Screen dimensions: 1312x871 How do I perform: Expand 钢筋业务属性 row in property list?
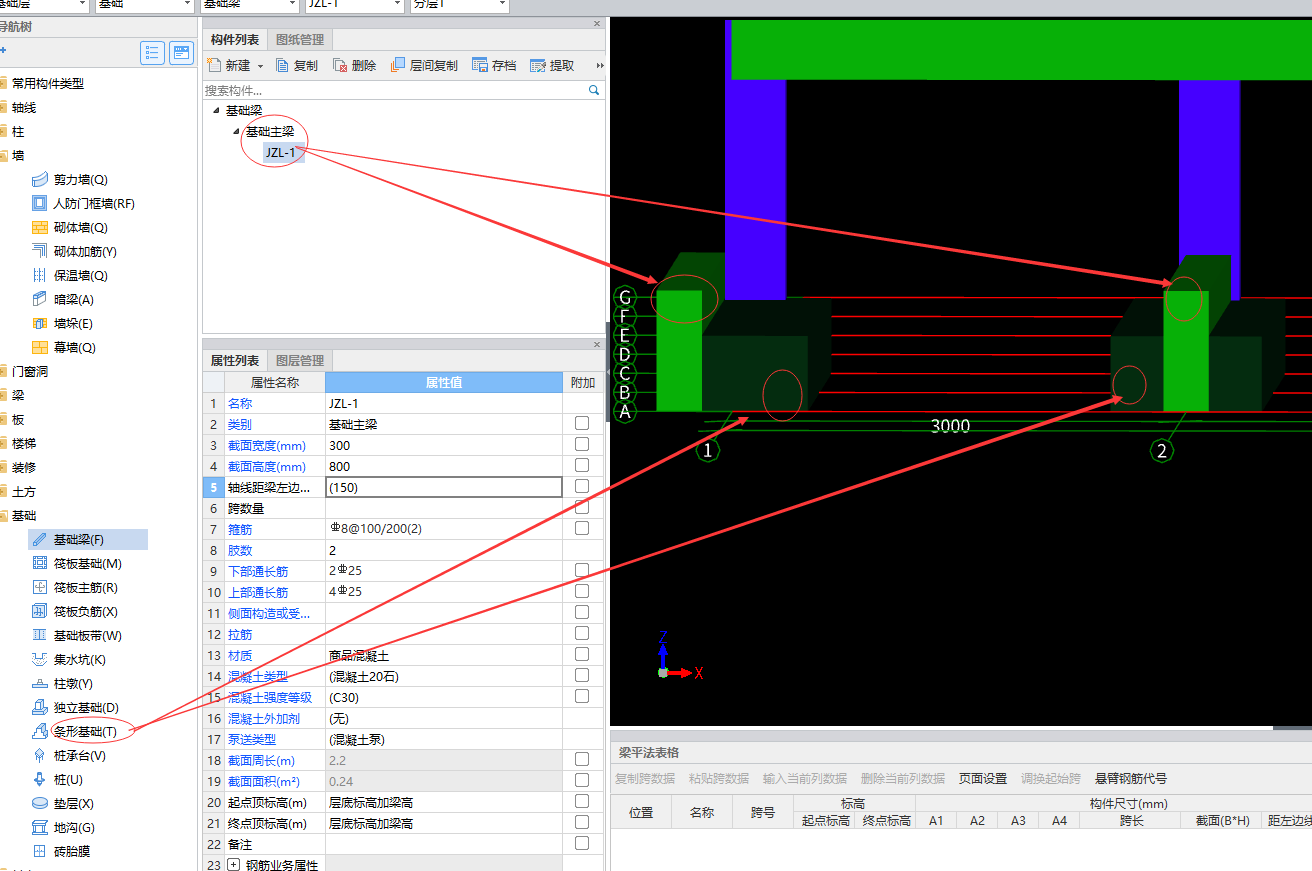234,865
